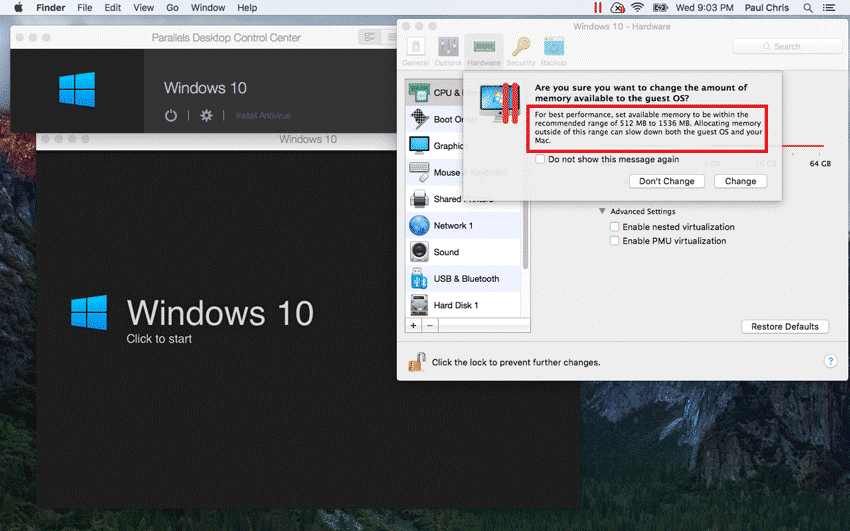Open Notification Center menu bar icon
Viewport: 850px width, 531px height.
coord(829,8)
